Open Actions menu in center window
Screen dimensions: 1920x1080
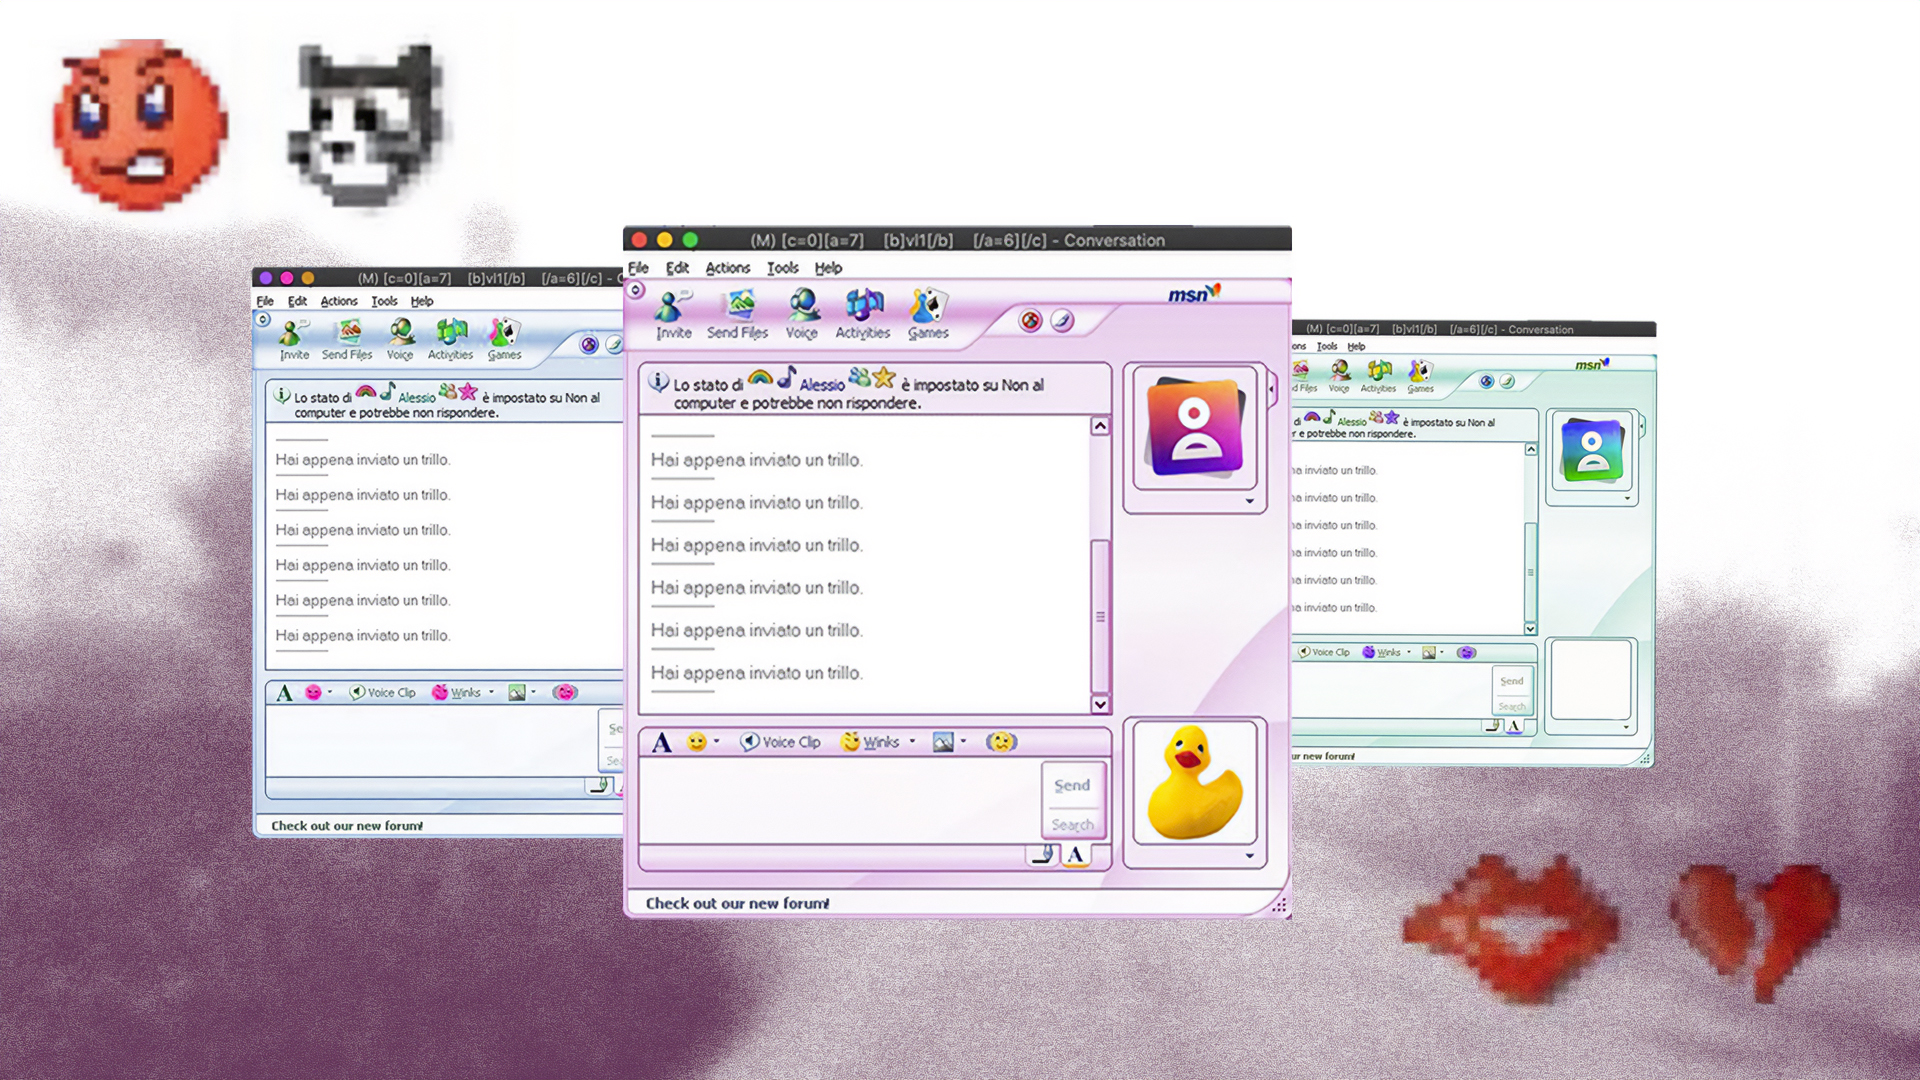pyautogui.click(x=727, y=268)
